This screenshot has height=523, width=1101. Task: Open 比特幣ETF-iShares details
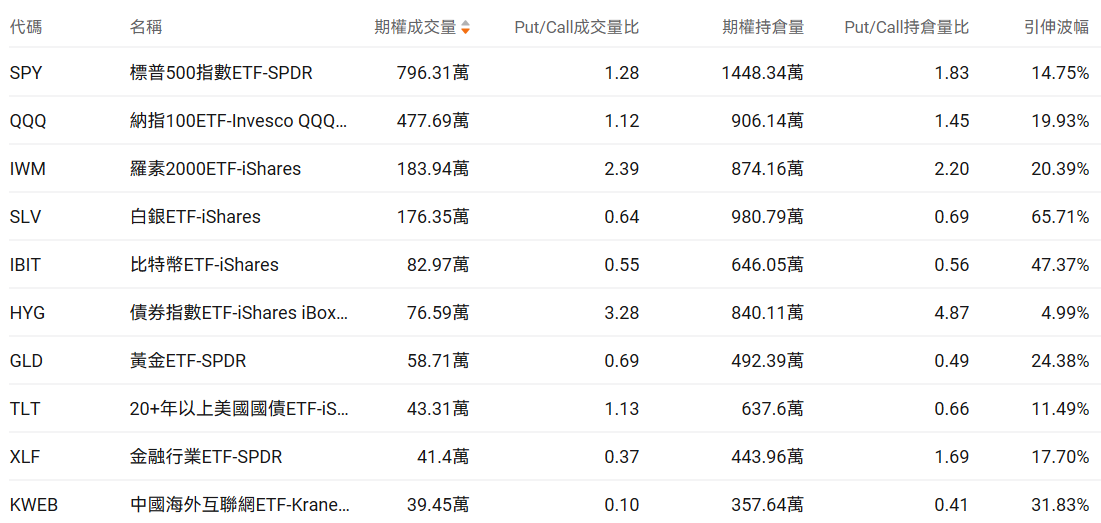tap(204, 265)
